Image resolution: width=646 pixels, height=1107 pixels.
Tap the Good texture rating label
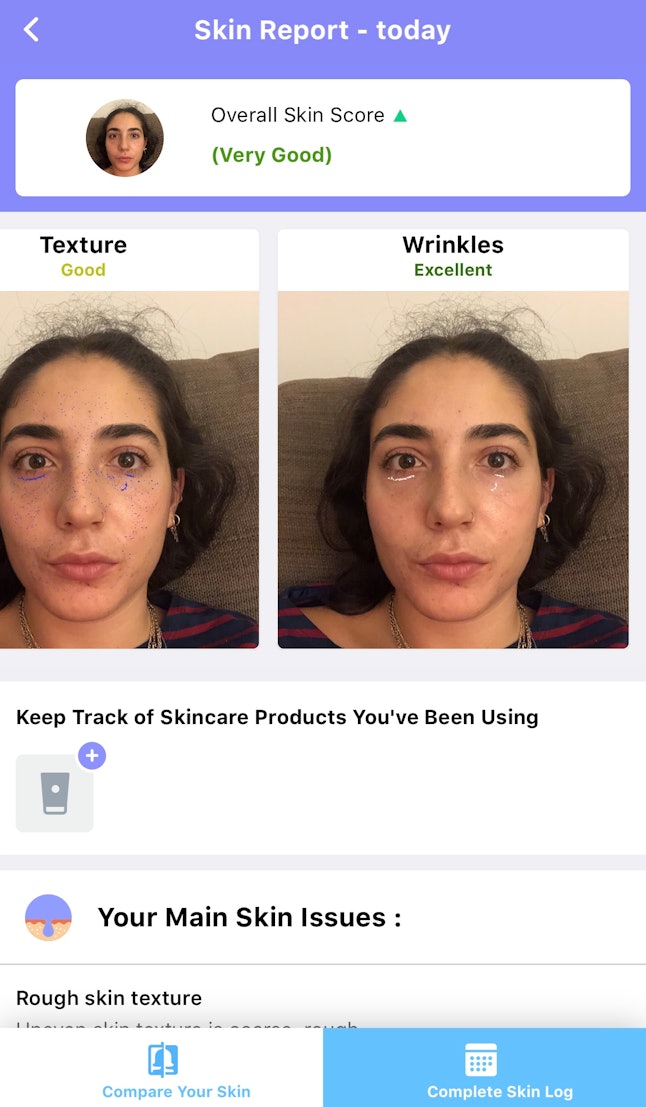(83, 270)
